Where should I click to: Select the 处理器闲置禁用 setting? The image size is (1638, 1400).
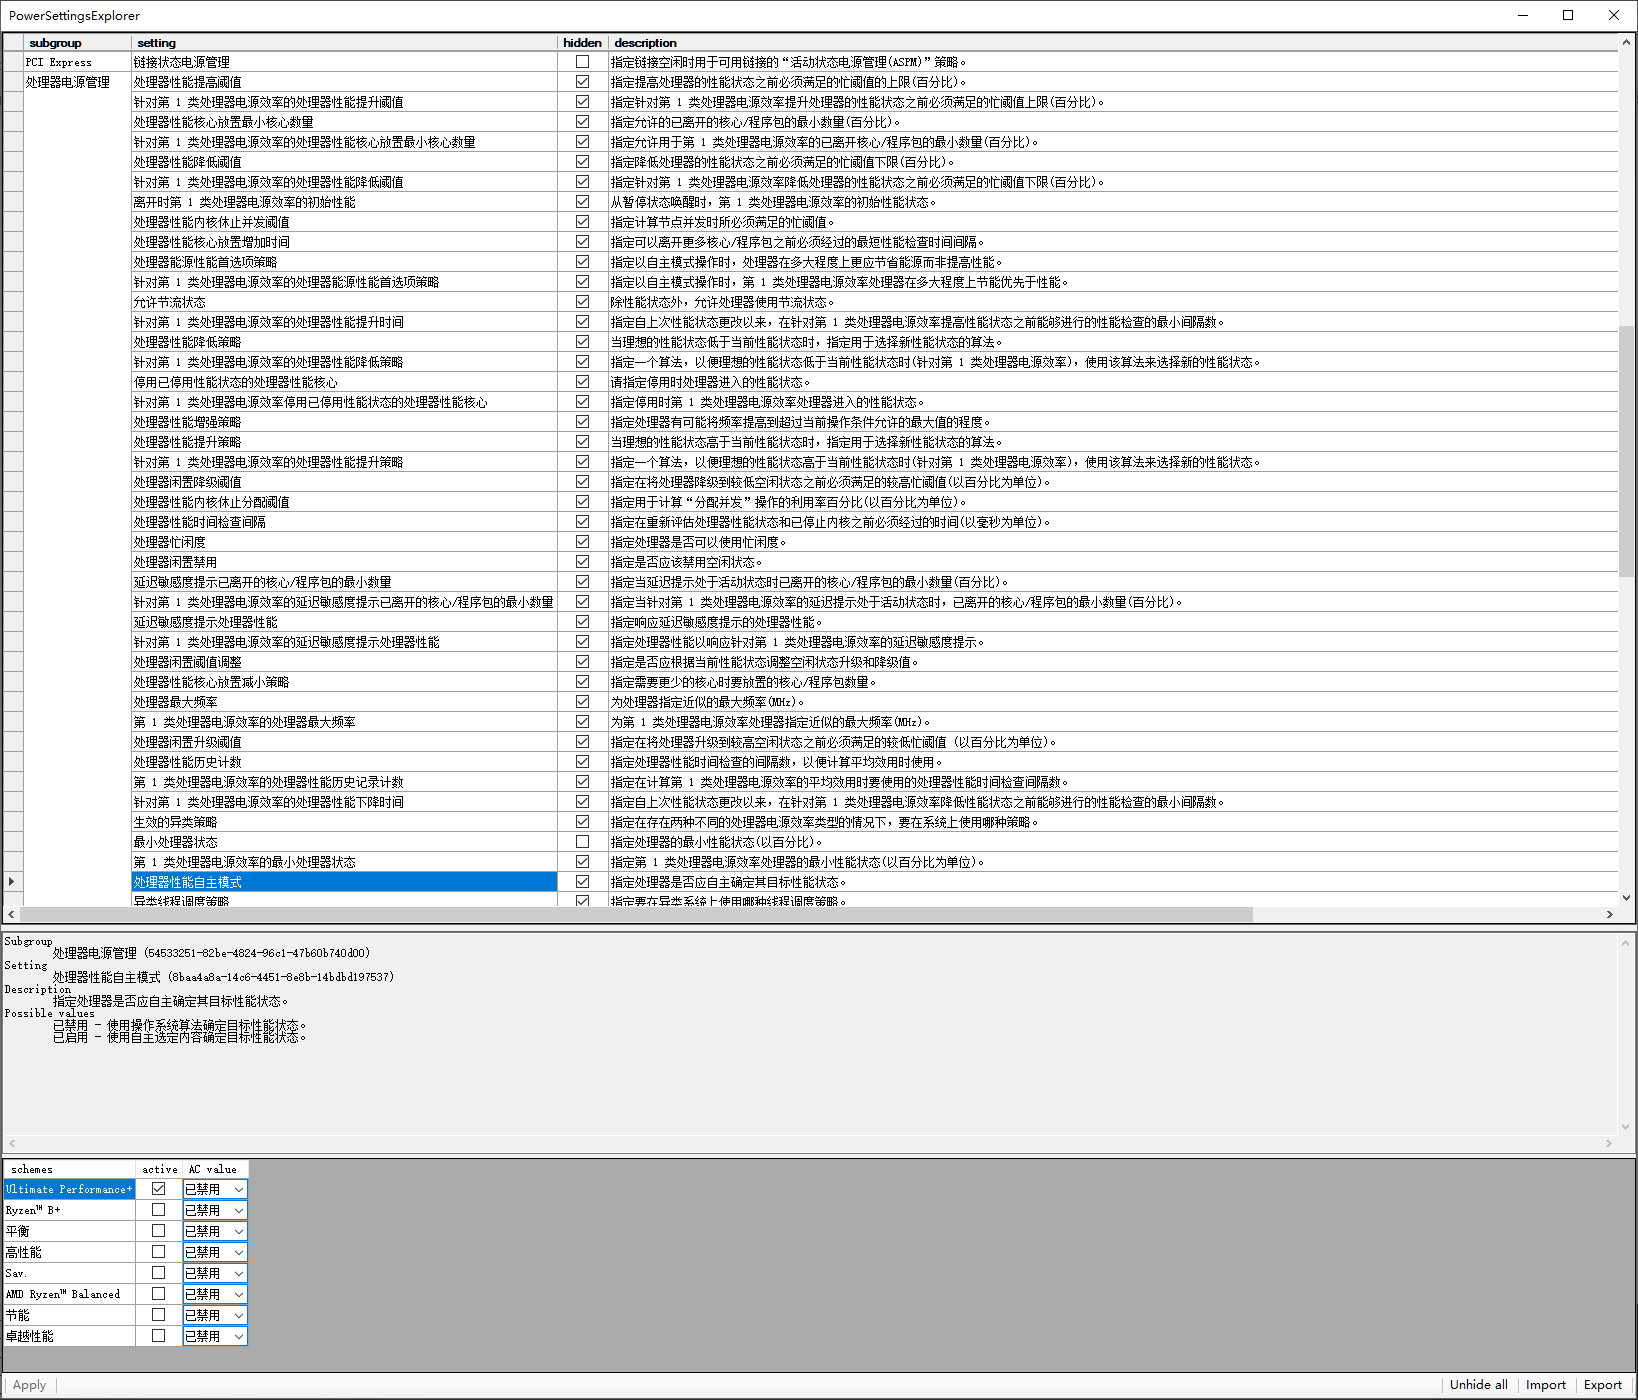tap(345, 562)
